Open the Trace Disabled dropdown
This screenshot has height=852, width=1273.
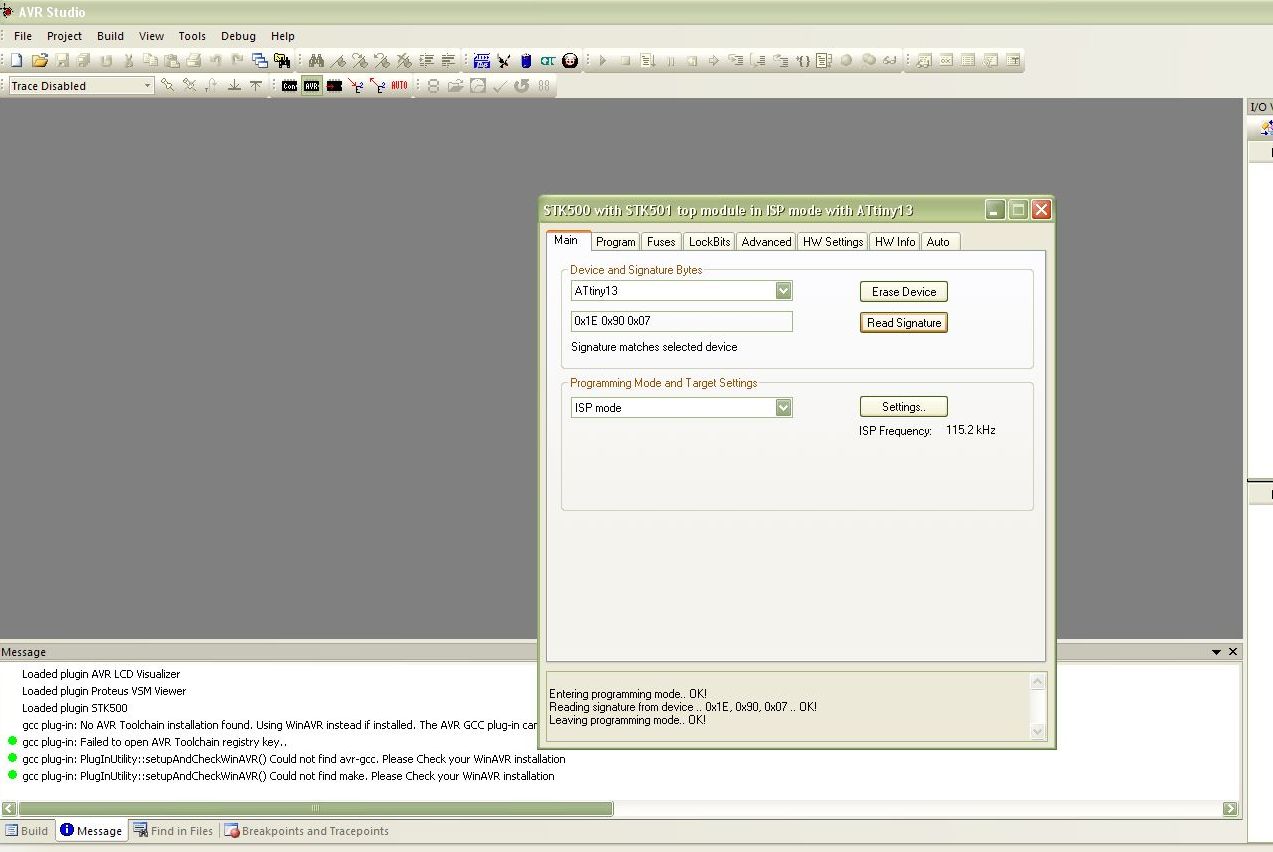(147, 86)
